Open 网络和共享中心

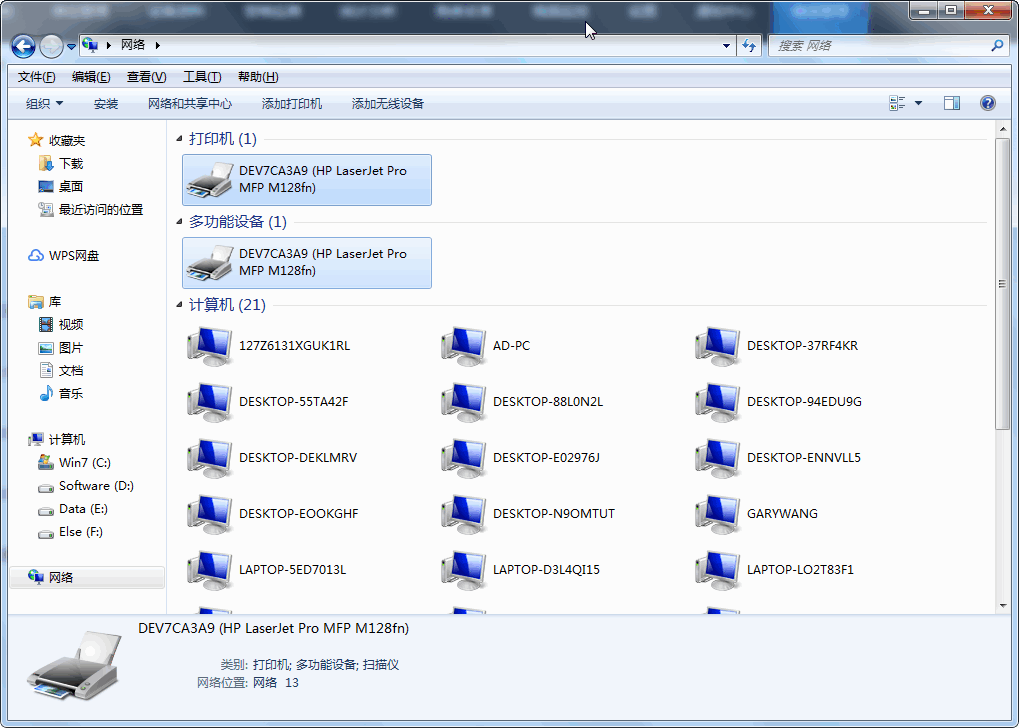[190, 103]
